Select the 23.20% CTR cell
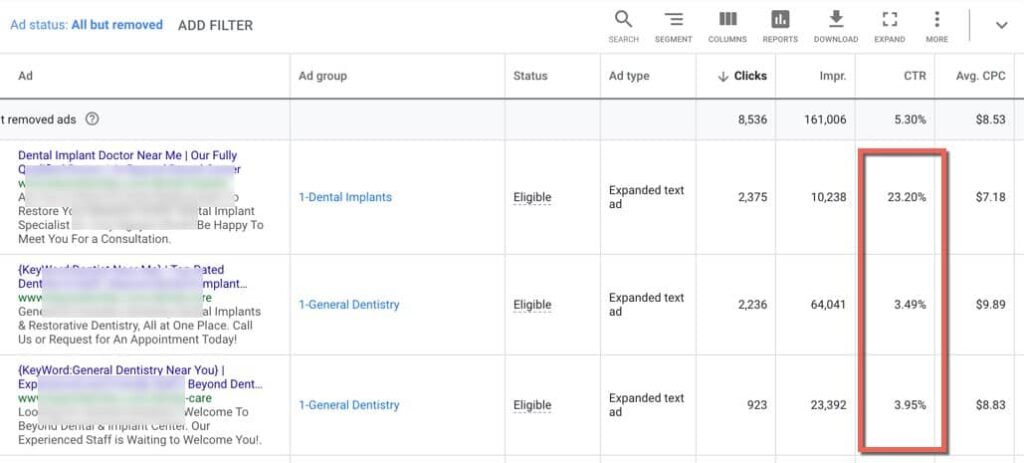This screenshot has height=463, width=1024. click(906, 197)
